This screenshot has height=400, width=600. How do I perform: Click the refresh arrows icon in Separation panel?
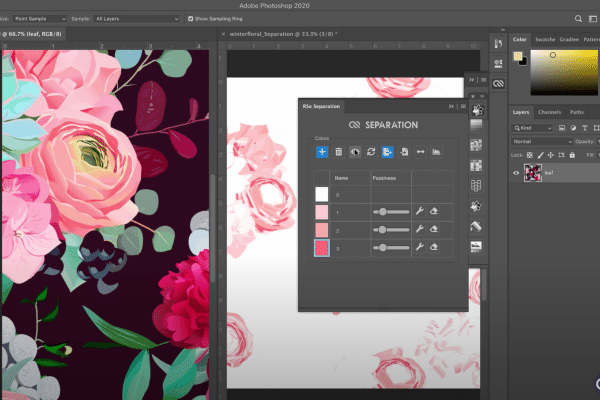371,151
